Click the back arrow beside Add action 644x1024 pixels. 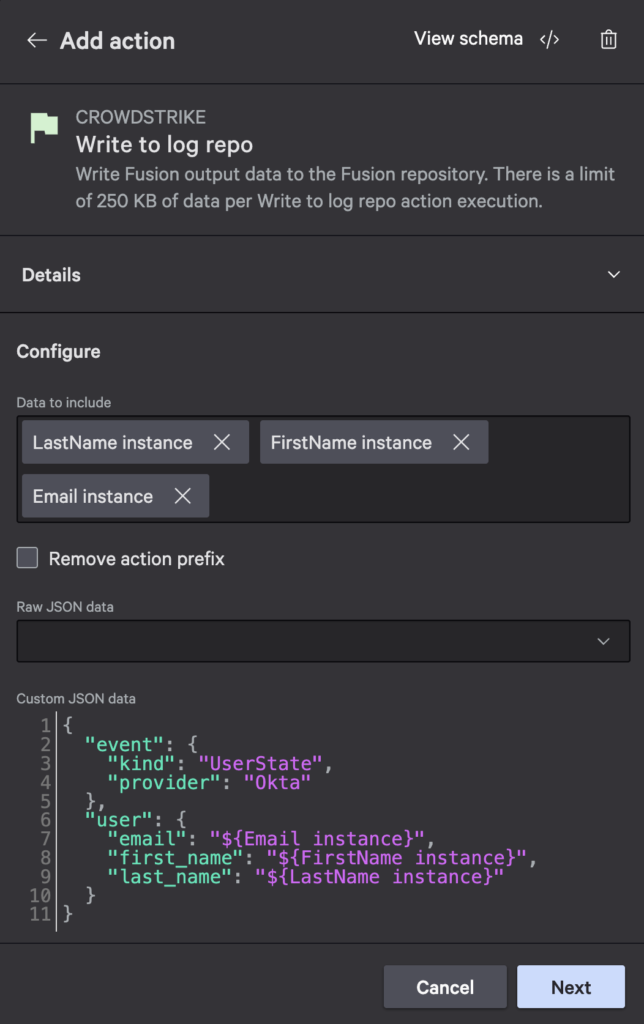click(x=37, y=41)
